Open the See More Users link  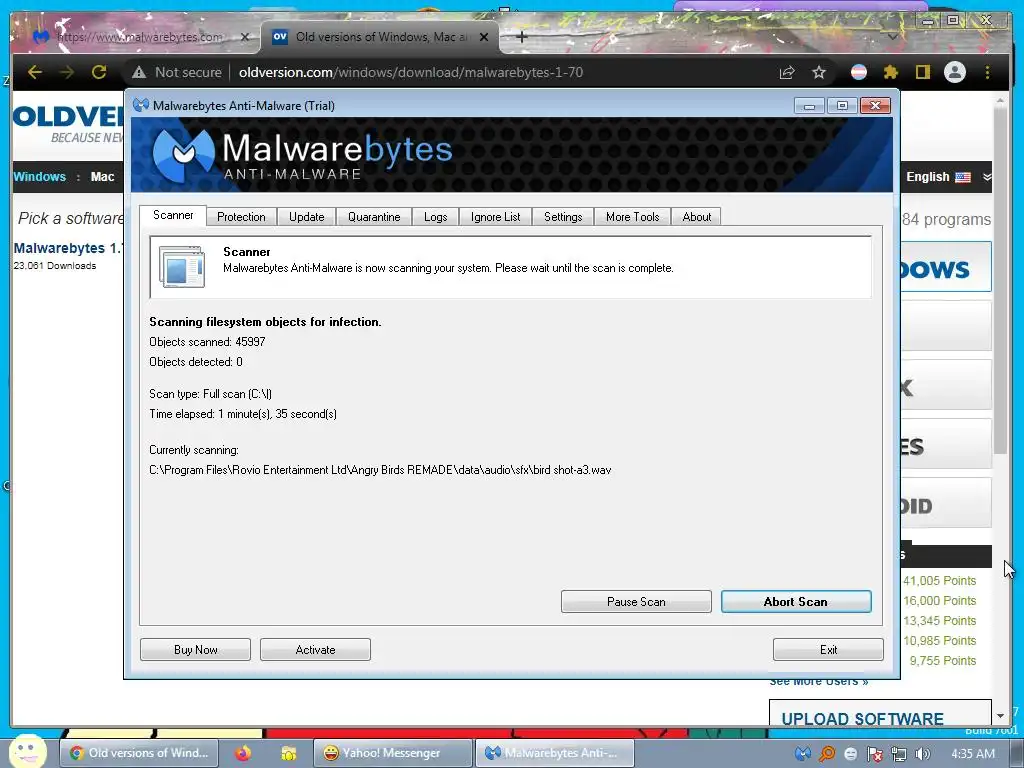click(819, 682)
